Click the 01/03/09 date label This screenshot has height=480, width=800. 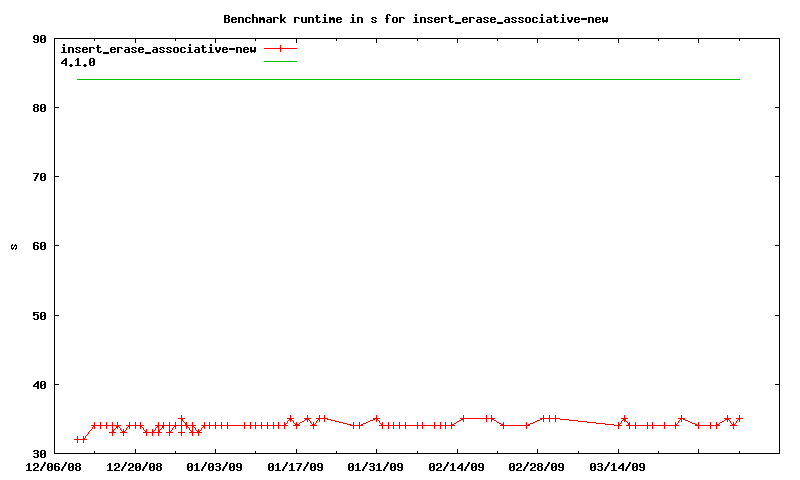pos(215,466)
